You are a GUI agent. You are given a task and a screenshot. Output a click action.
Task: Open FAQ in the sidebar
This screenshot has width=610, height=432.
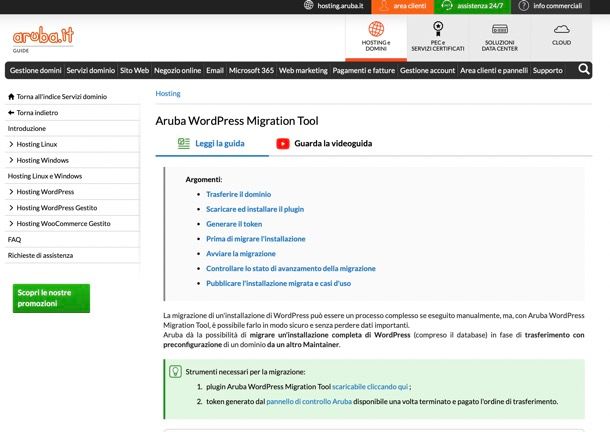[14, 239]
